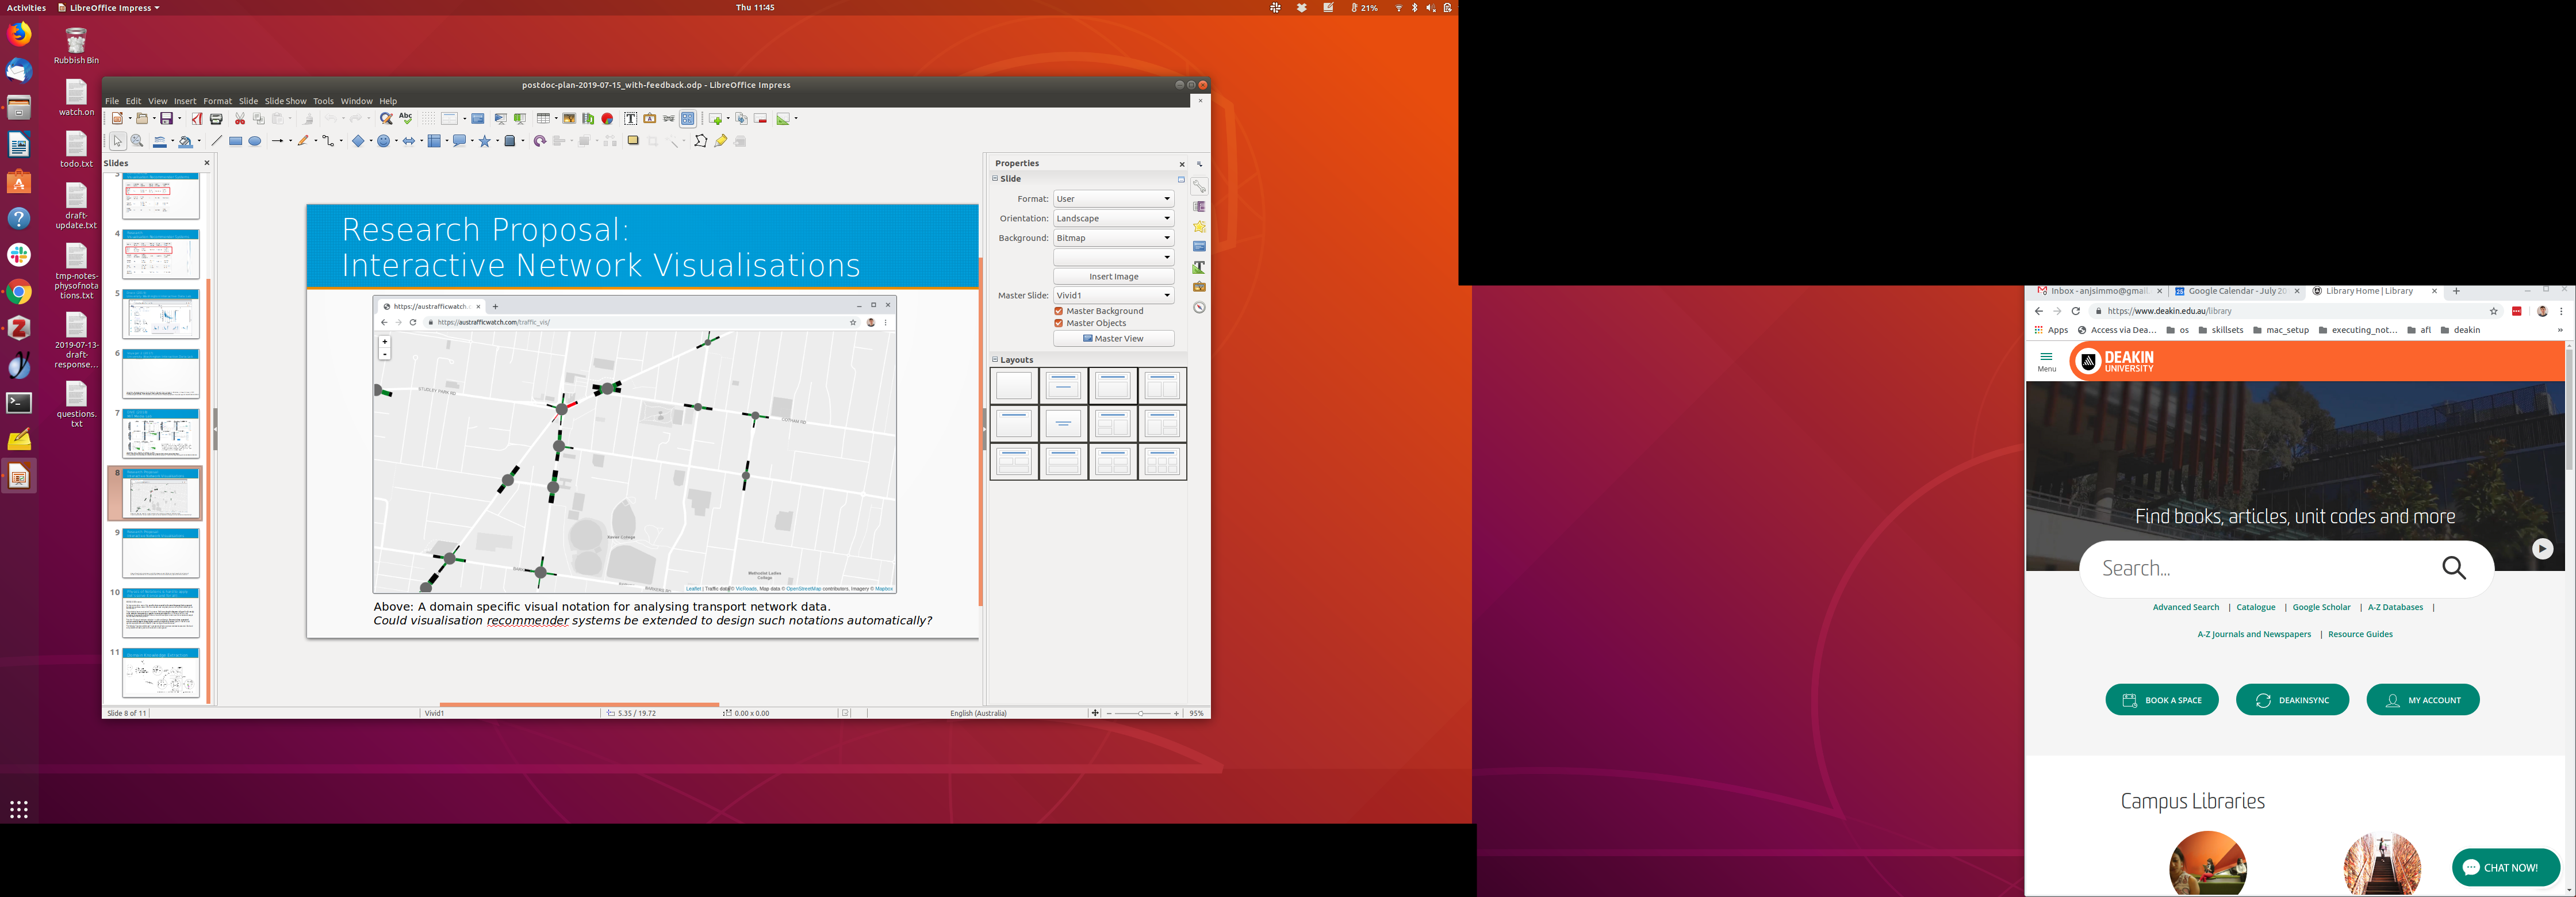
Task: Collapse the Layouts section expander
Action: [995, 359]
